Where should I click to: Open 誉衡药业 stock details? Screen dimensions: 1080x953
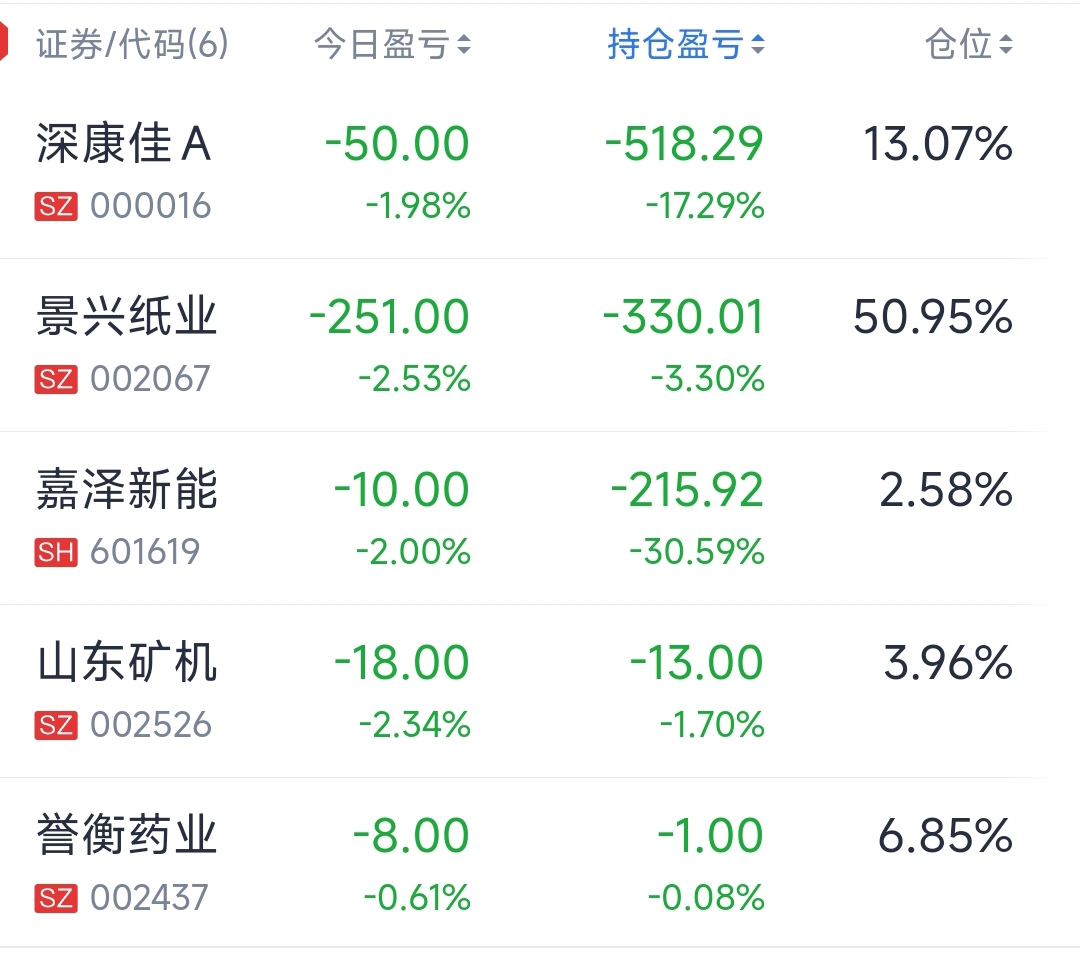[525, 863]
